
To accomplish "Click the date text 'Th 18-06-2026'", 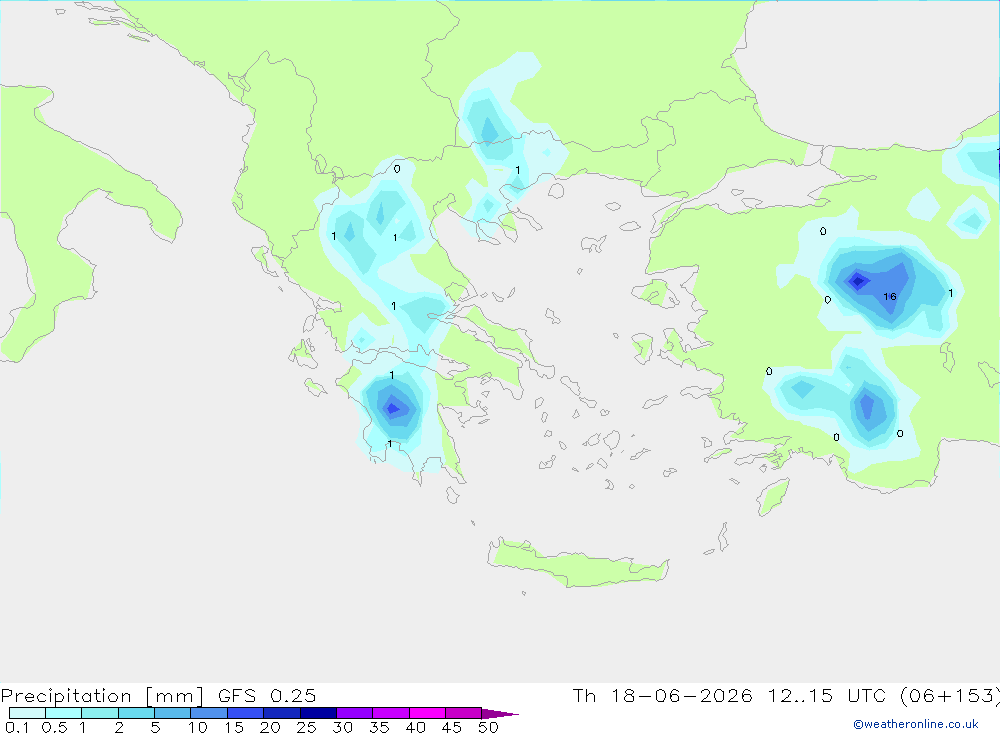I will [x=662, y=695].
